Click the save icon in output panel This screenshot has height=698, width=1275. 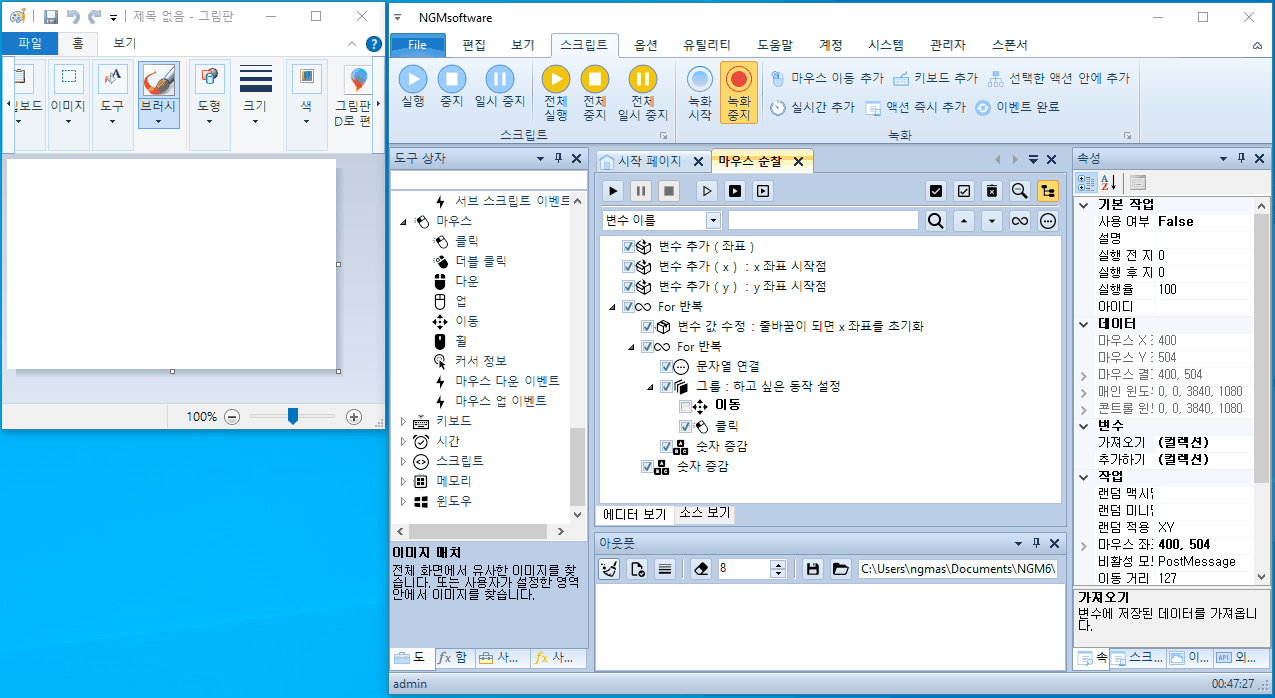tap(813, 568)
